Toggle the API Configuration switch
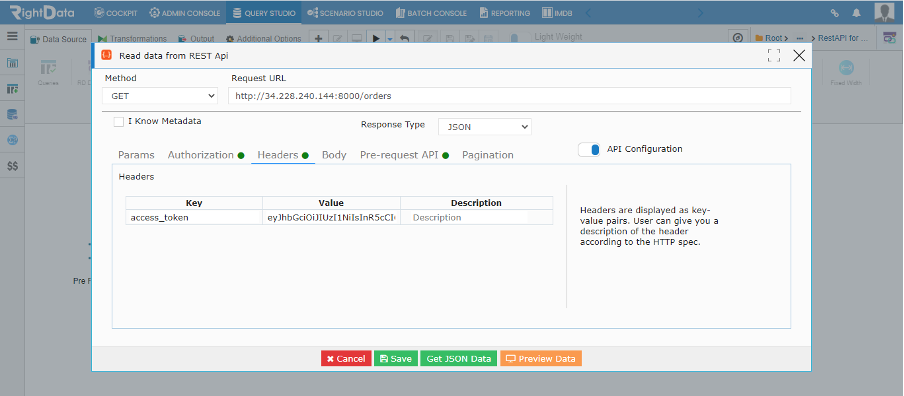904x396 pixels. coord(589,149)
